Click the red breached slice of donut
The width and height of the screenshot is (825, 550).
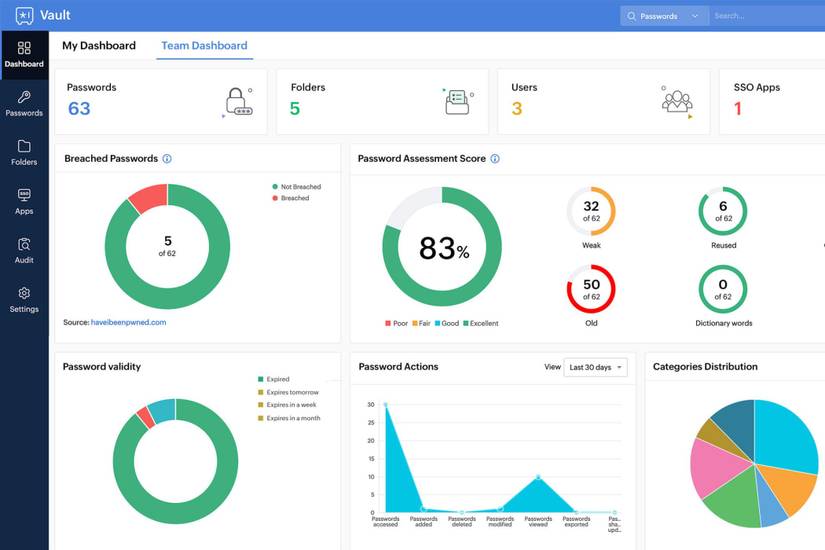pos(151,197)
